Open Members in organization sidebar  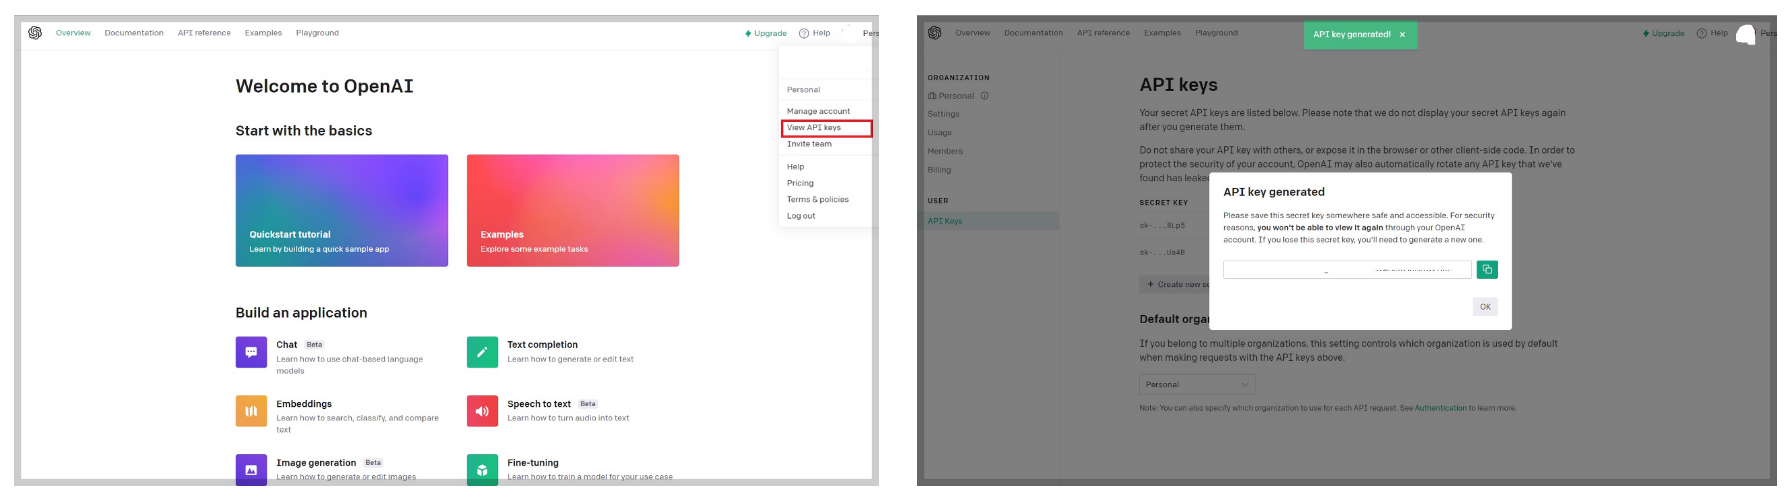point(945,151)
